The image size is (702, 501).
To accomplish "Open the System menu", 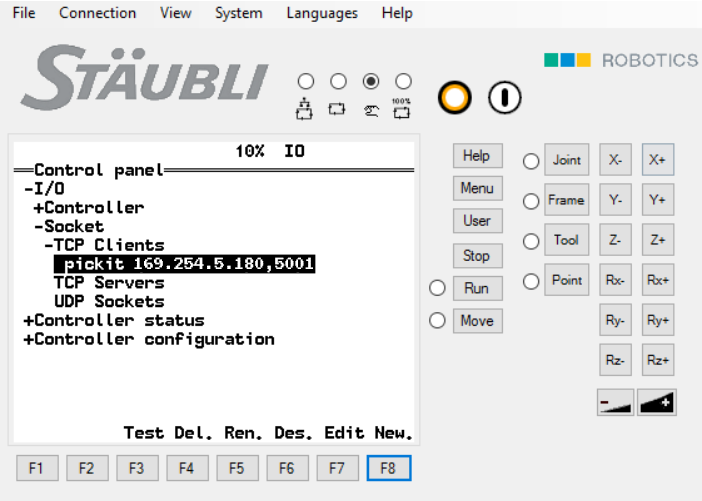I will 239,13.
